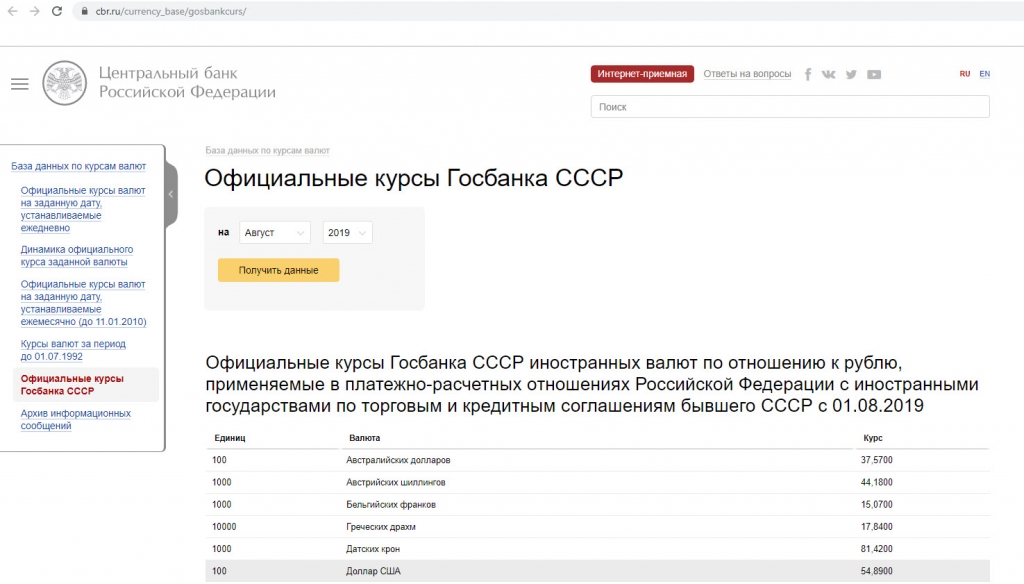The image size is (1024, 584).
Task: Go back using the browser back arrow
Action: (x=12, y=11)
